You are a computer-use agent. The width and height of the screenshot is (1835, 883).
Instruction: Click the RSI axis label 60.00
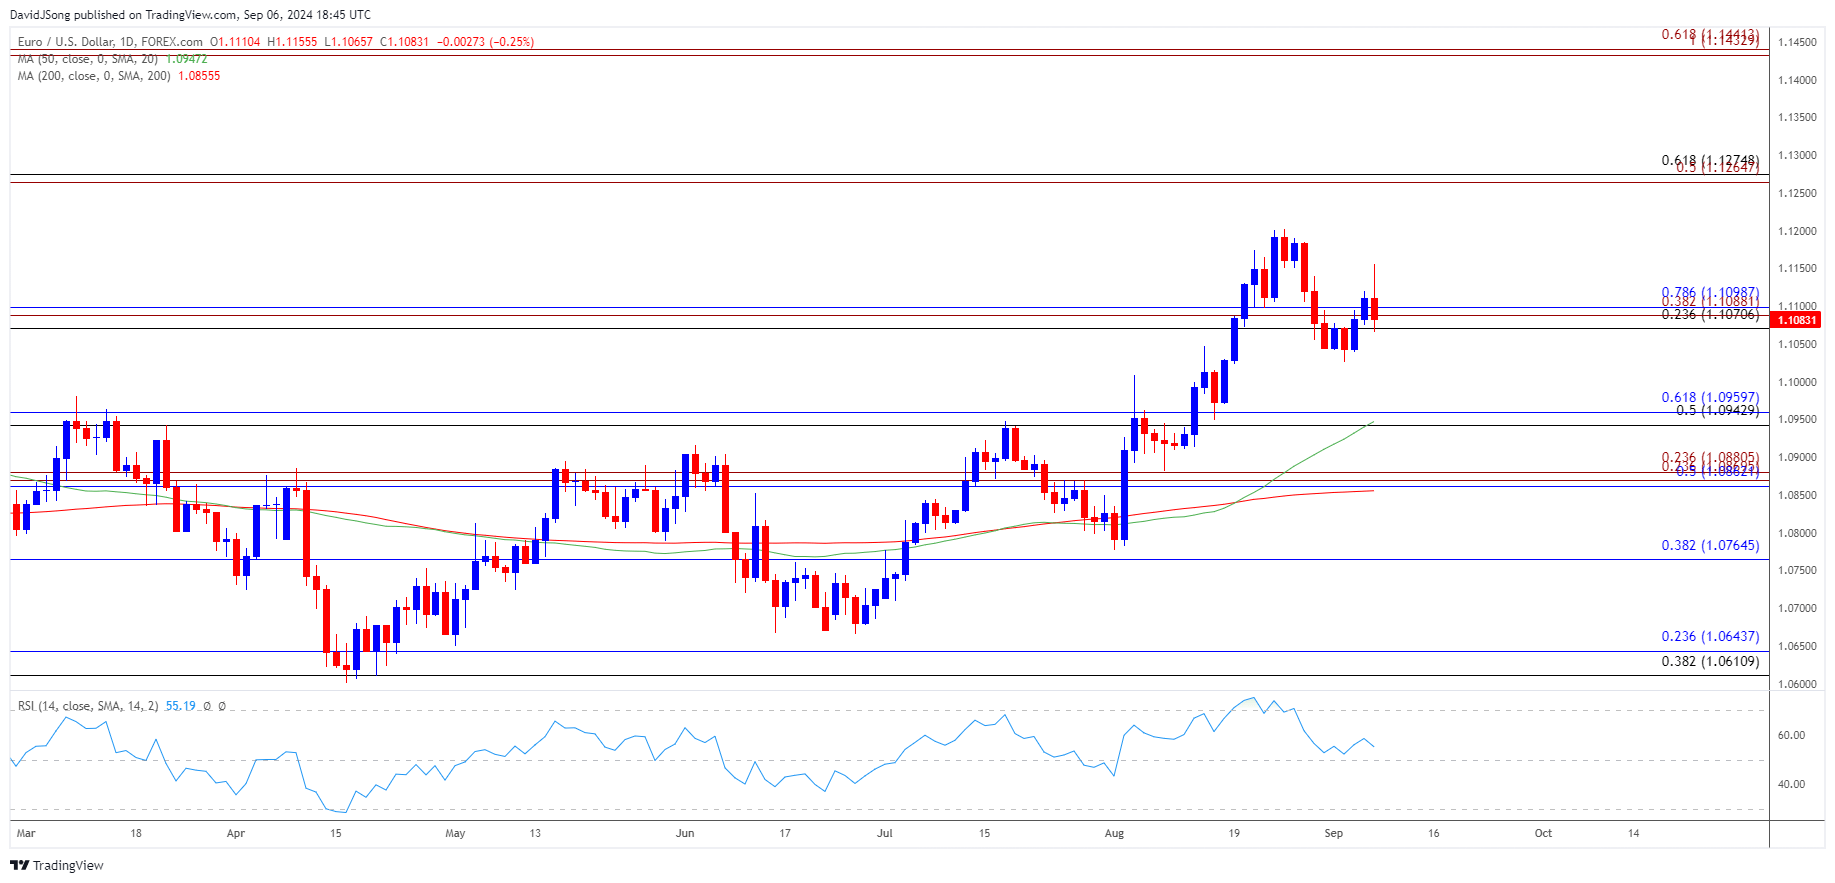tap(1791, 735)
